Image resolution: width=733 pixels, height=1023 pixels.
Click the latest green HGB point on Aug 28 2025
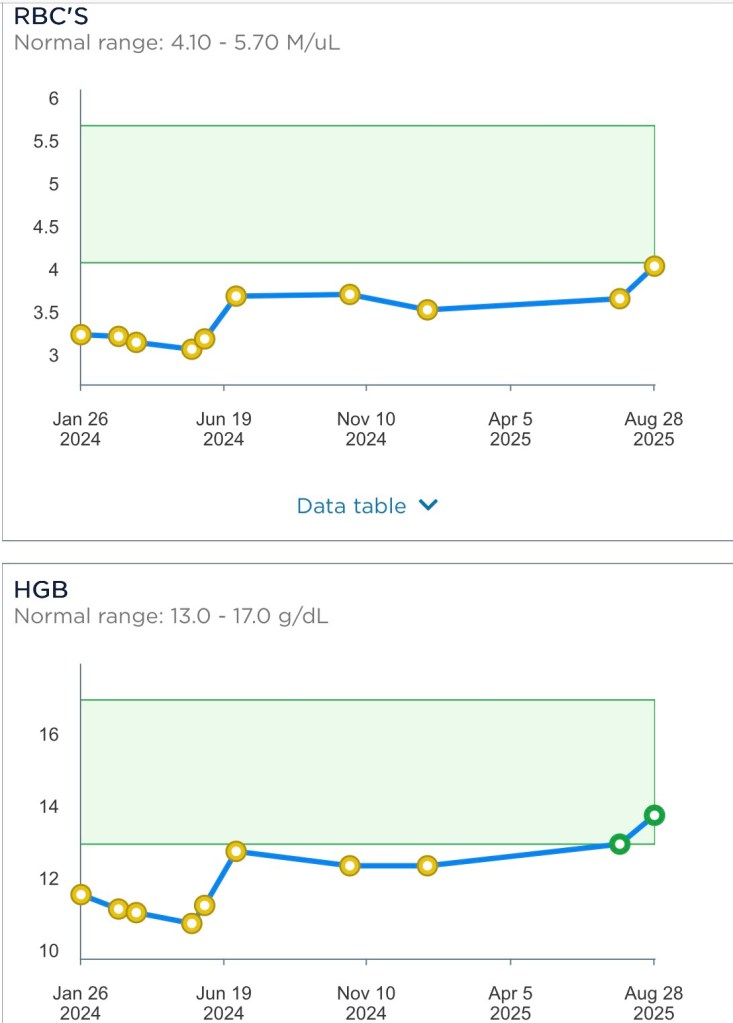coord(654,815)
